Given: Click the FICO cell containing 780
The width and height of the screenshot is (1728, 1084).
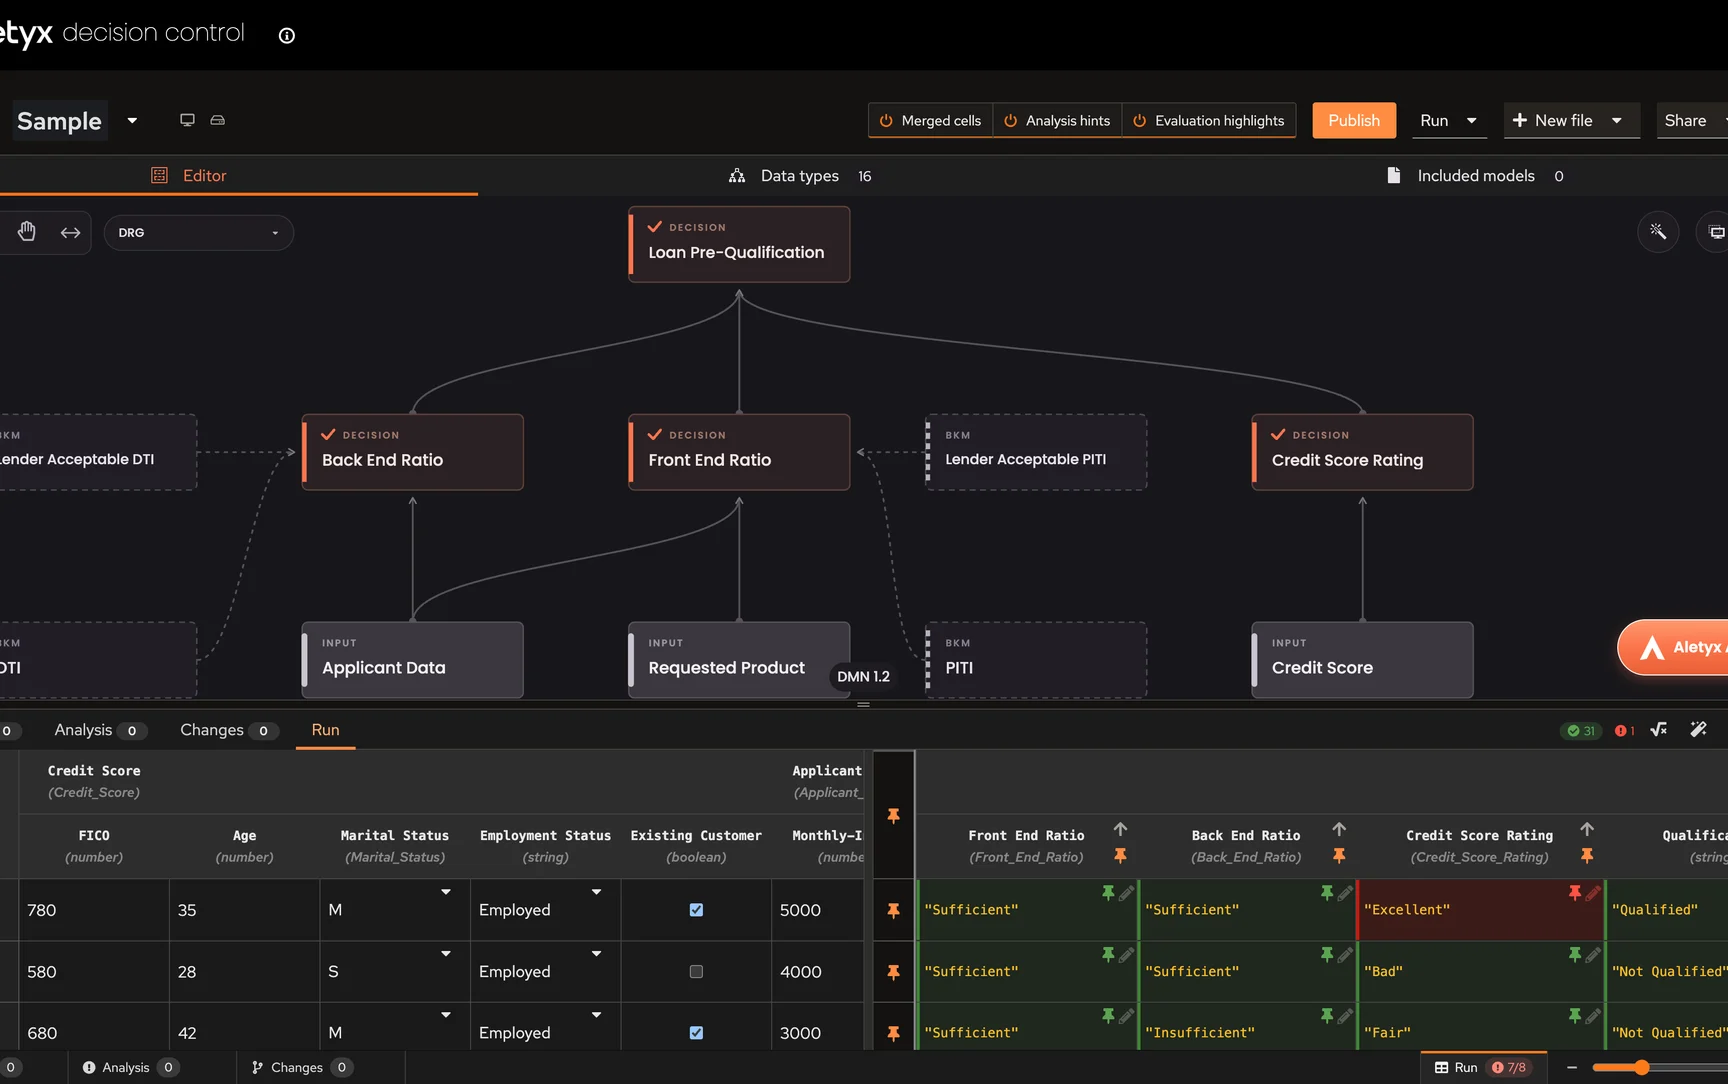Looking at the screenshot, I should [94, 910].
